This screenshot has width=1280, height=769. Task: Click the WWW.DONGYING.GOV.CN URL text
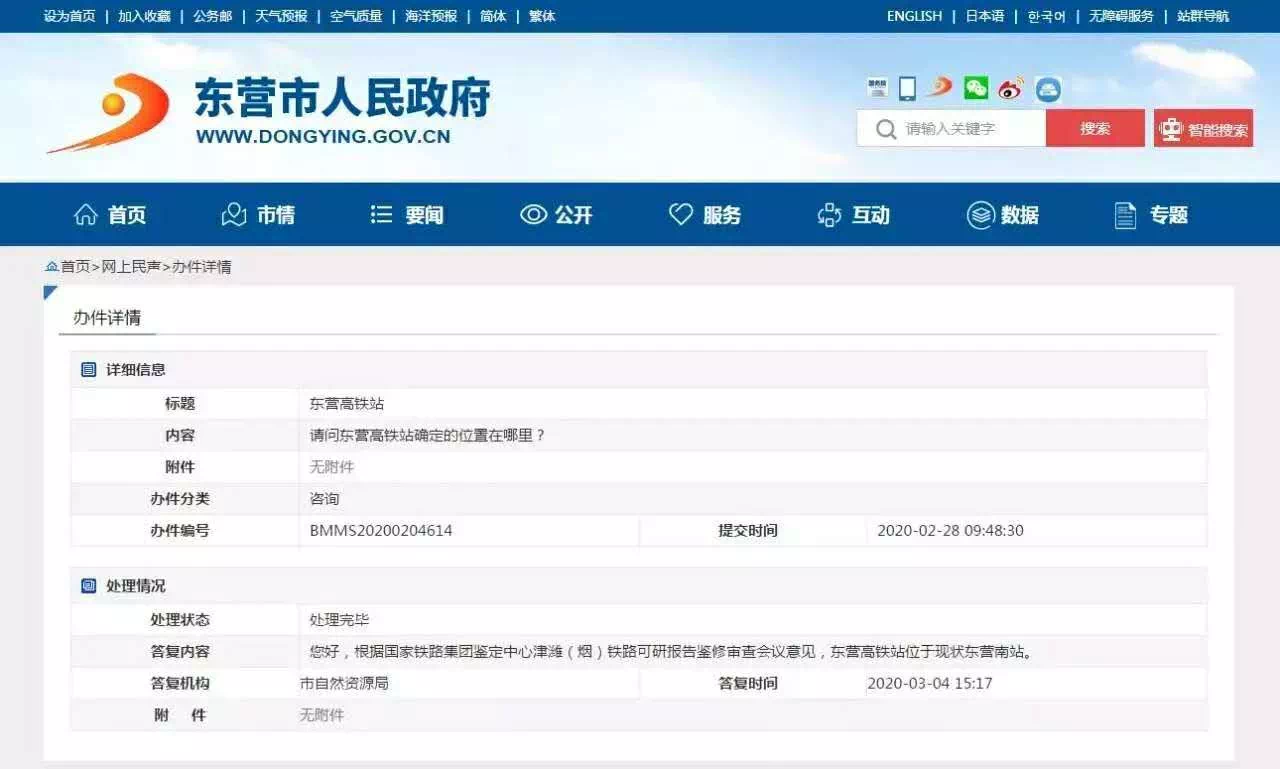(x=323, y=137)
